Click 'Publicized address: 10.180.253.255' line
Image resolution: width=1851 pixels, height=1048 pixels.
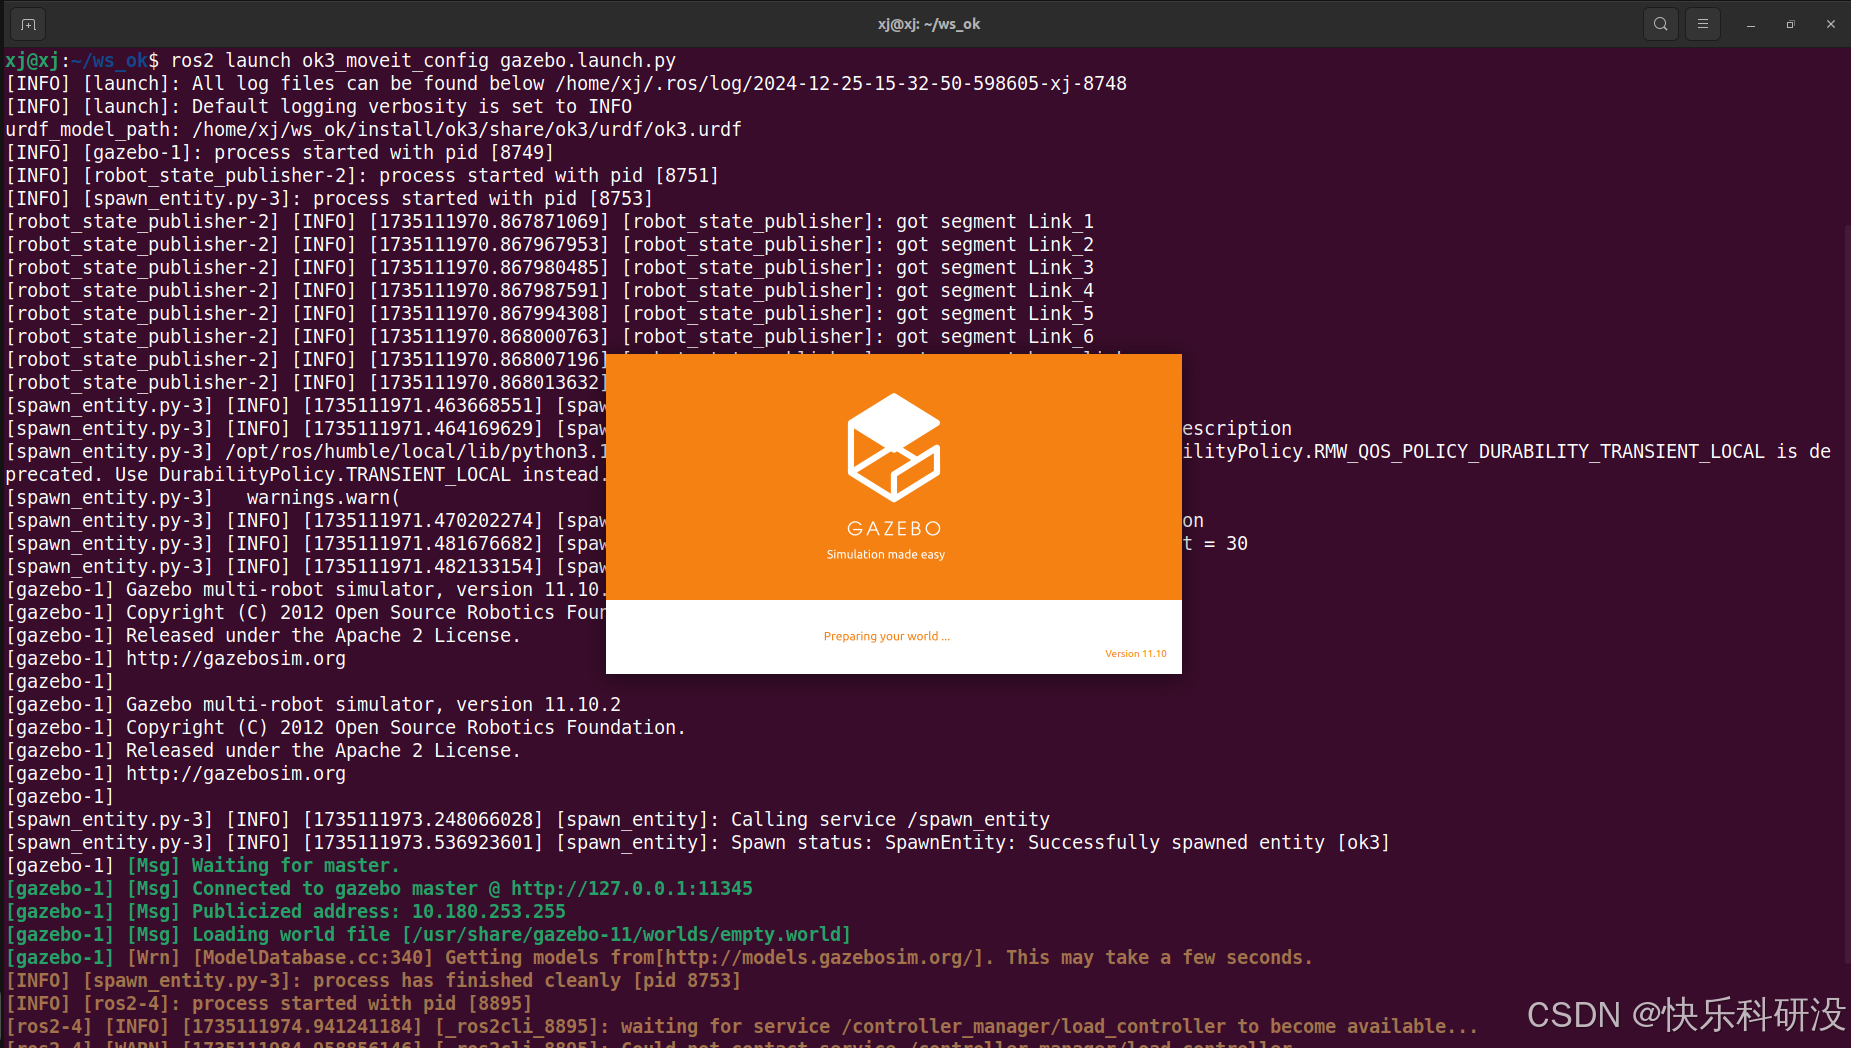(x=286, y=912)
